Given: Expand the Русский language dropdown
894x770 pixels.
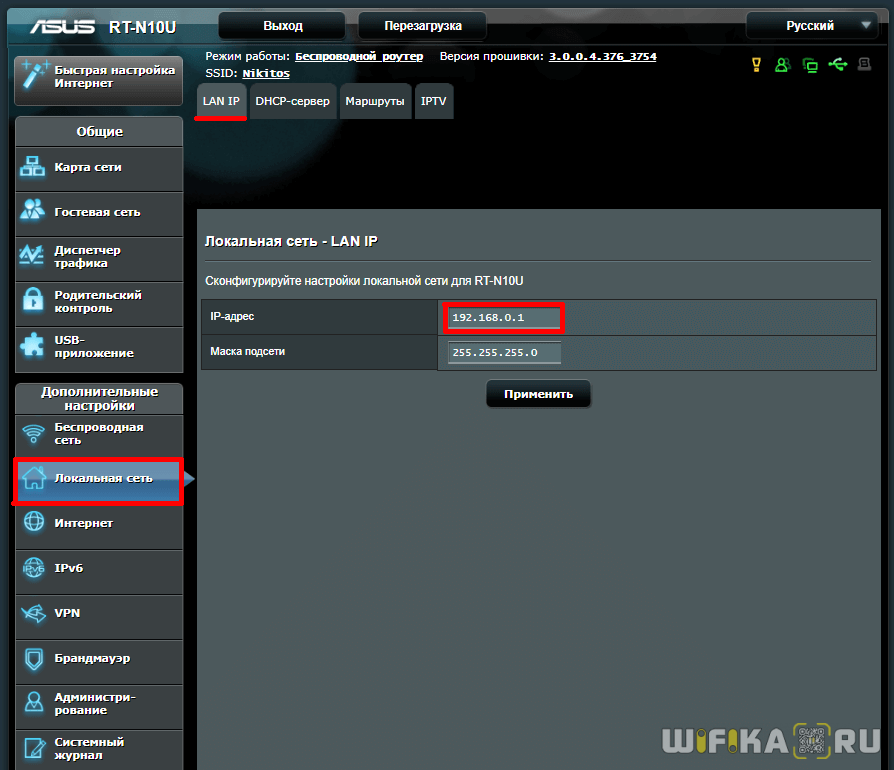Looking at the screenshot, I should 812,26.
